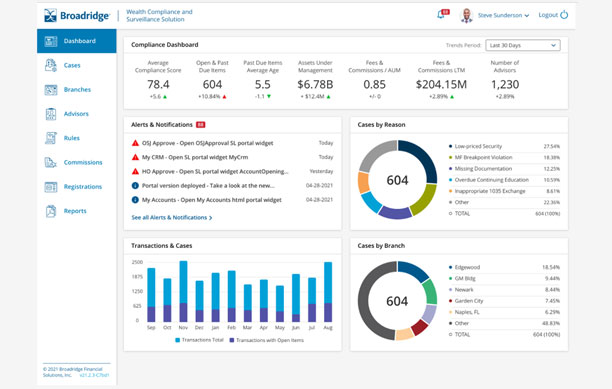Select the Registrations sidebar icon
The height and width of the screenshot is (389, 612).
[x=51, y=187]
